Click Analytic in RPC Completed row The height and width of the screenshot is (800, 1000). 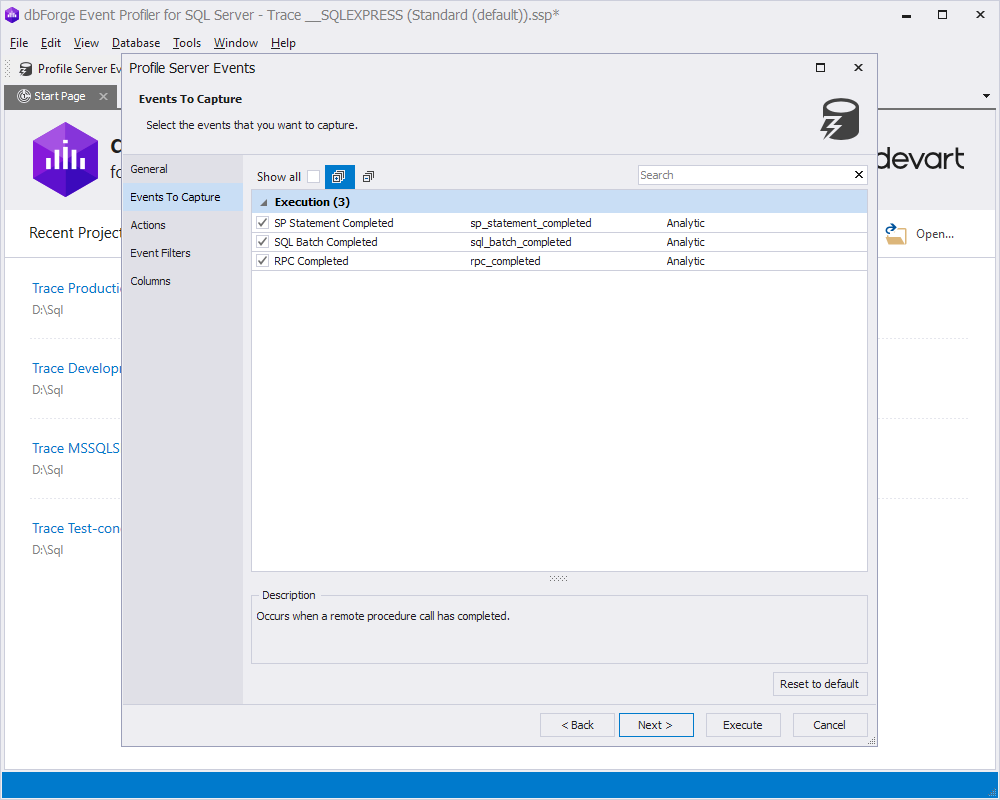(686, 261)
